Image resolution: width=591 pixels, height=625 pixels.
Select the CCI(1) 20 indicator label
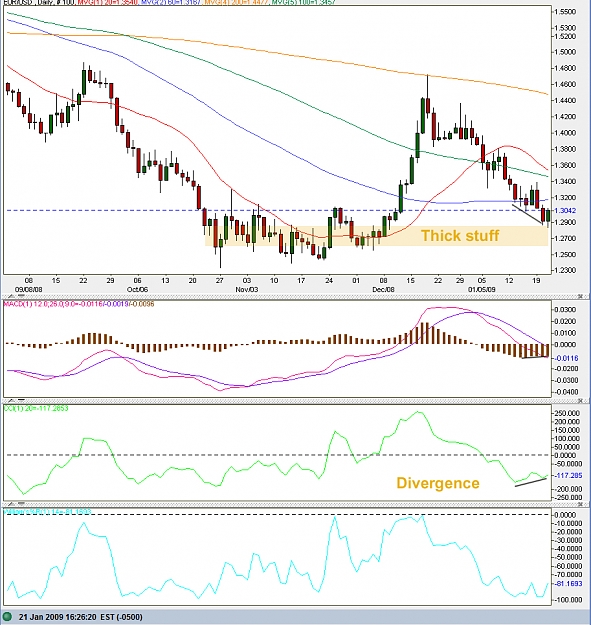(36, 408)
